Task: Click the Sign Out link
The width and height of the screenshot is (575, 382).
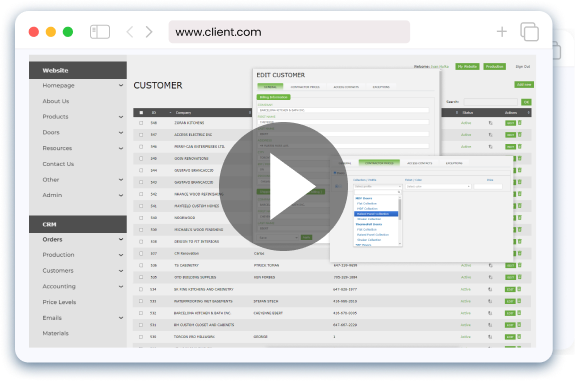Action: point(523,67)
